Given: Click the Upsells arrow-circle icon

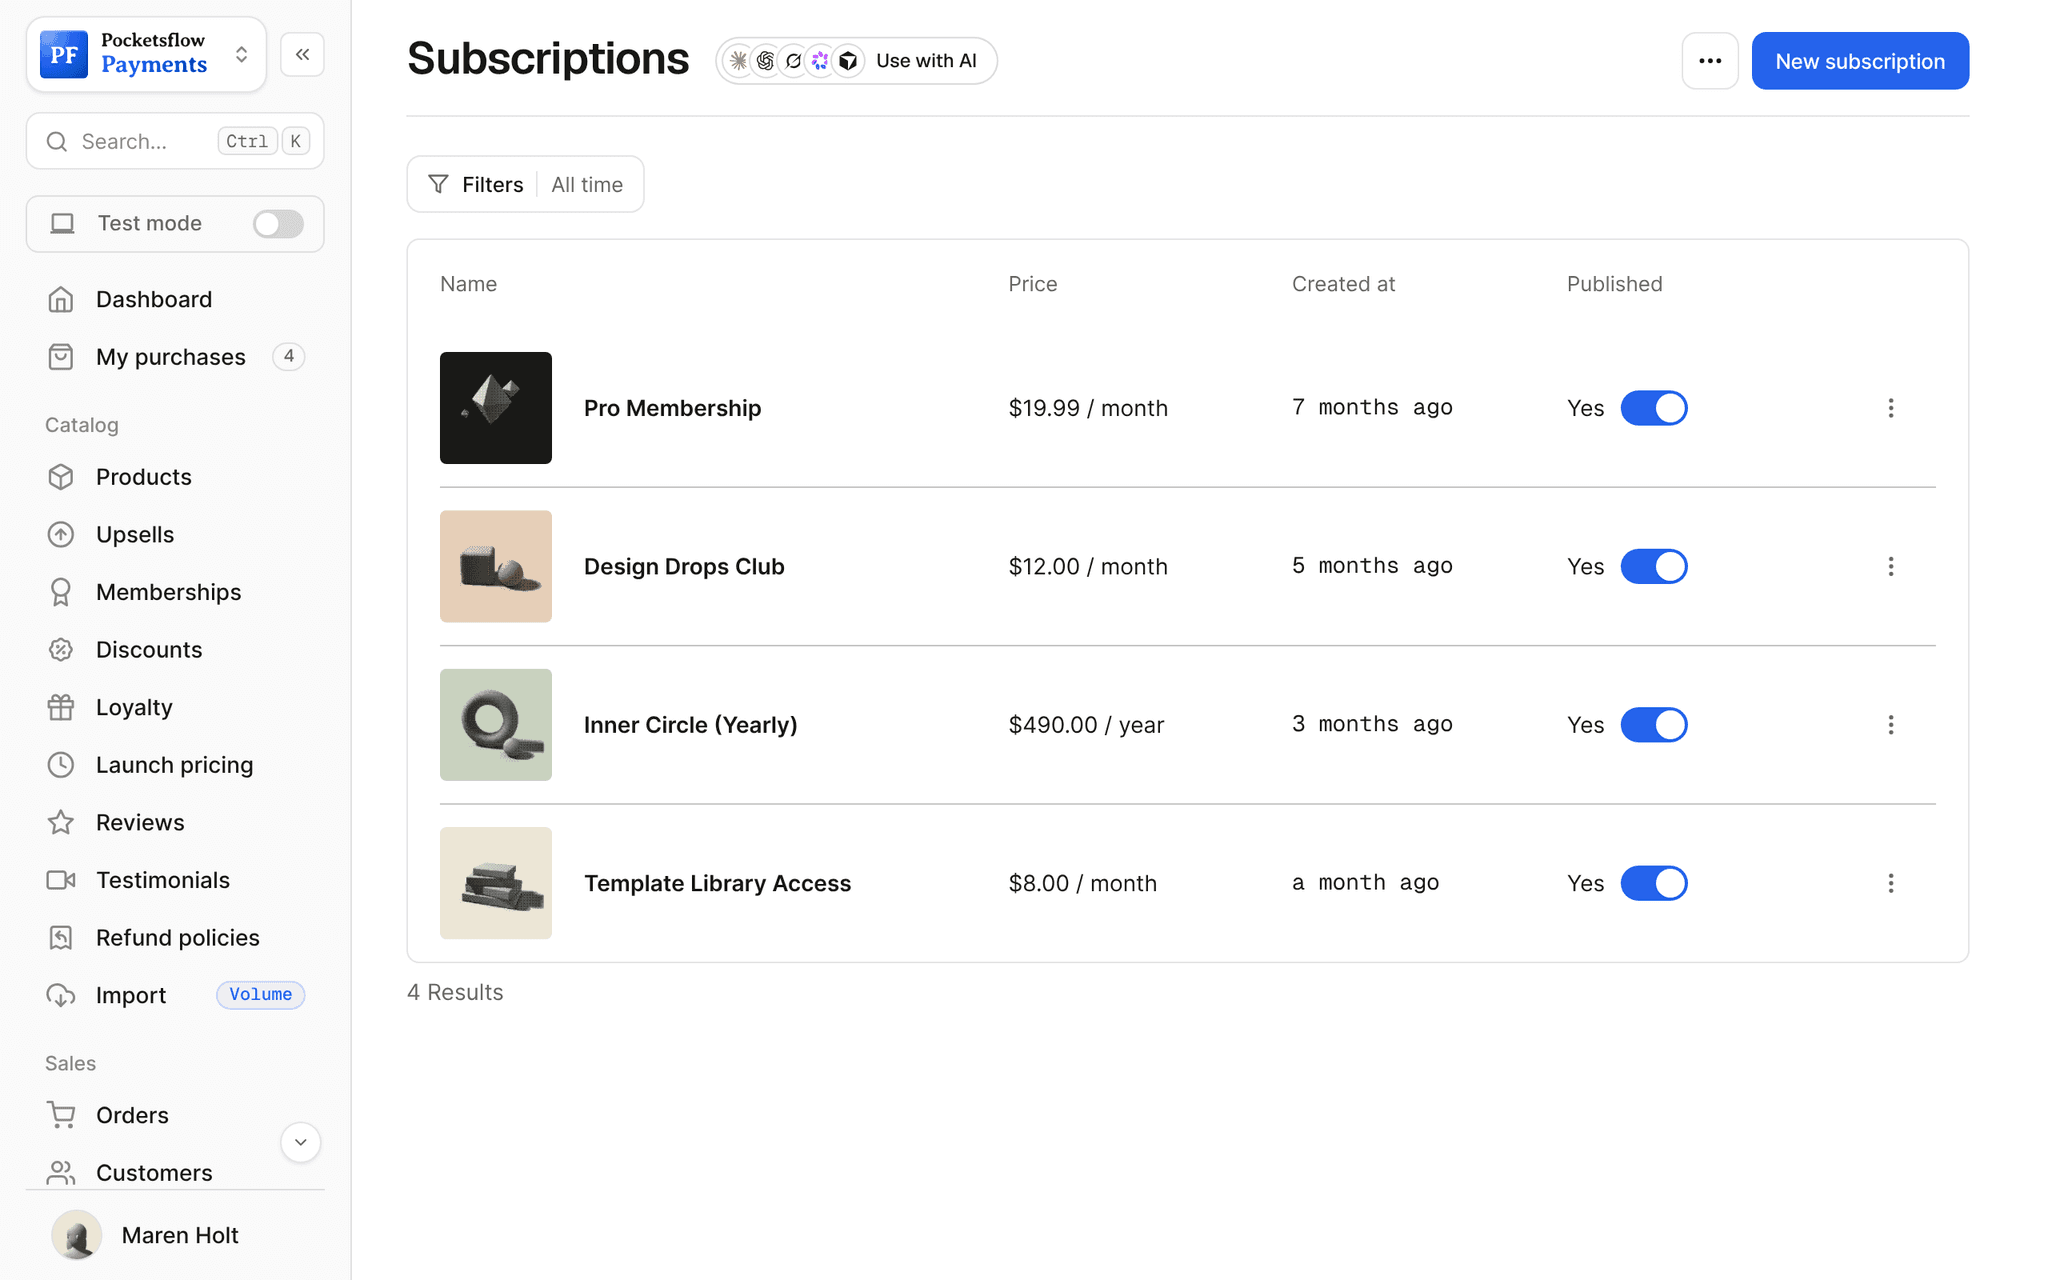Looking at the screenshot, I should (x=61, y=535).
